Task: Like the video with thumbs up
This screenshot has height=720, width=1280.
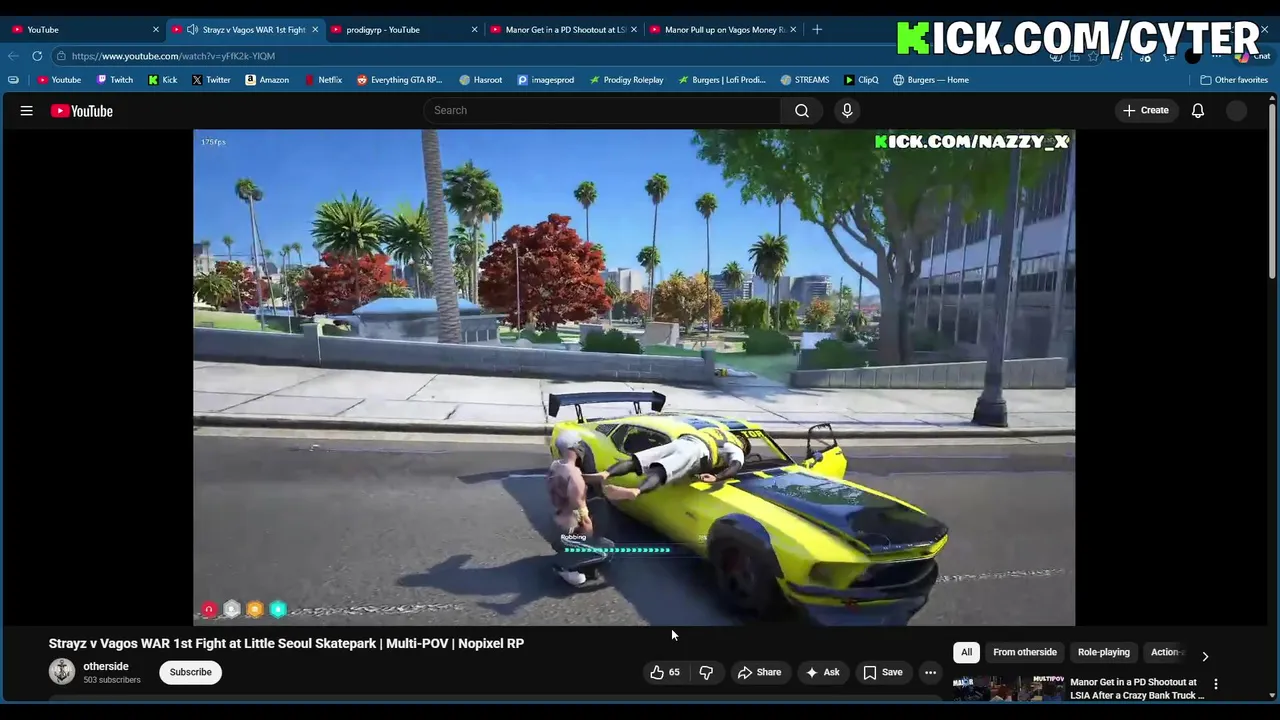Action: tap(665, 672)
